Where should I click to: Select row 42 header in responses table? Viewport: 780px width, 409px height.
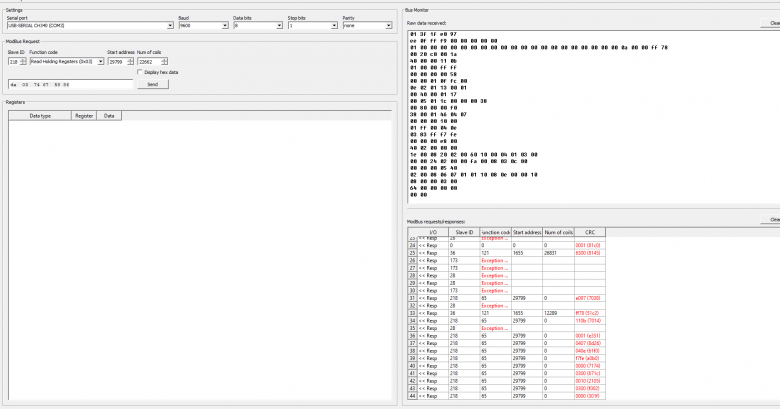click(412, 381)
